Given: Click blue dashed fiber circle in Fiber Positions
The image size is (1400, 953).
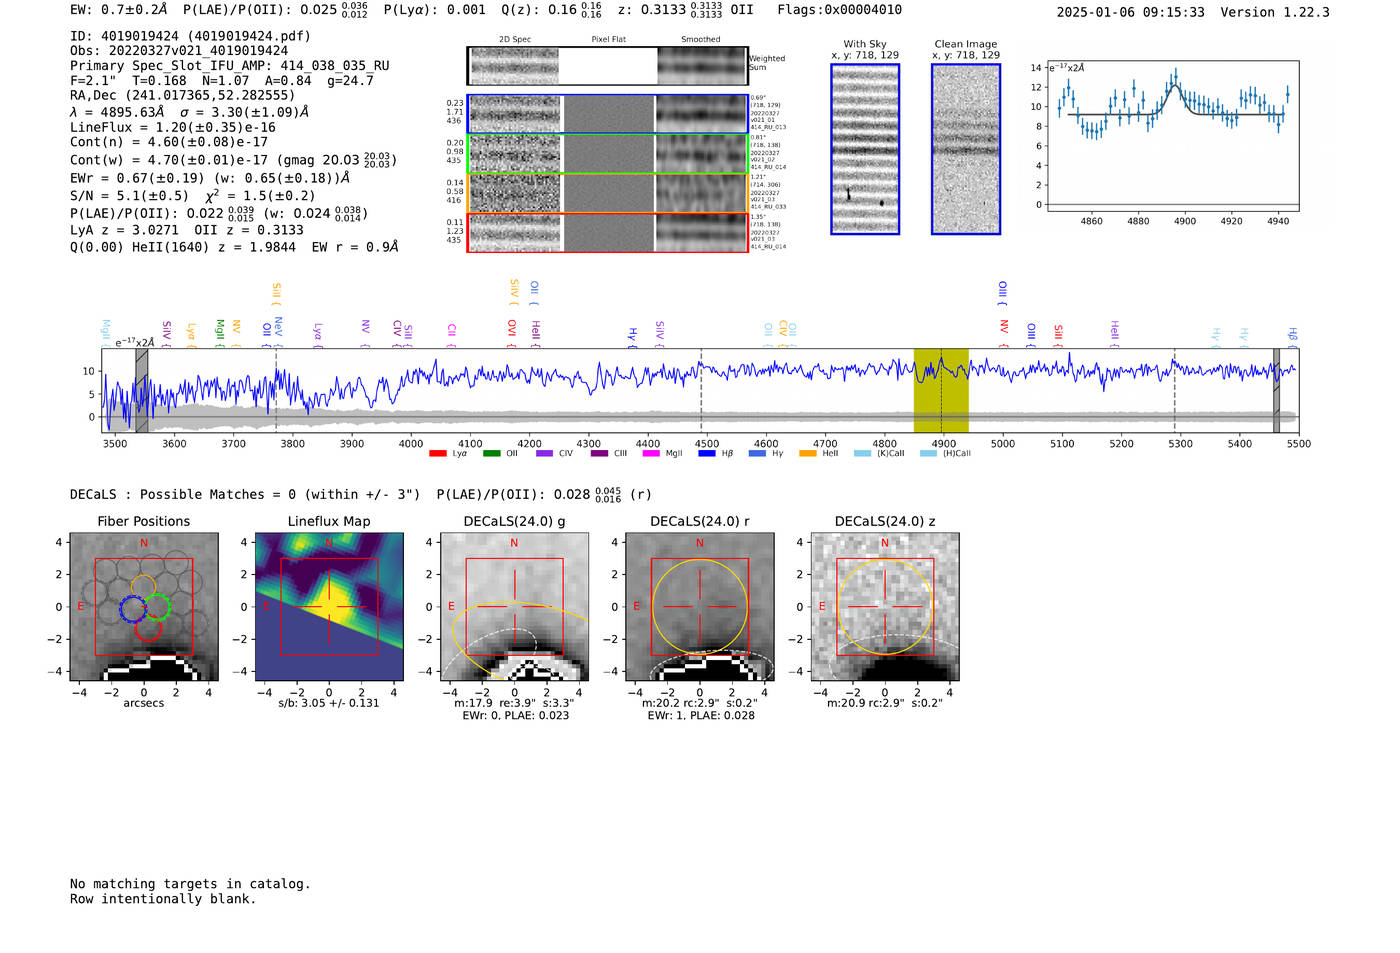Looking at the screenshot, I should (133, 608).
